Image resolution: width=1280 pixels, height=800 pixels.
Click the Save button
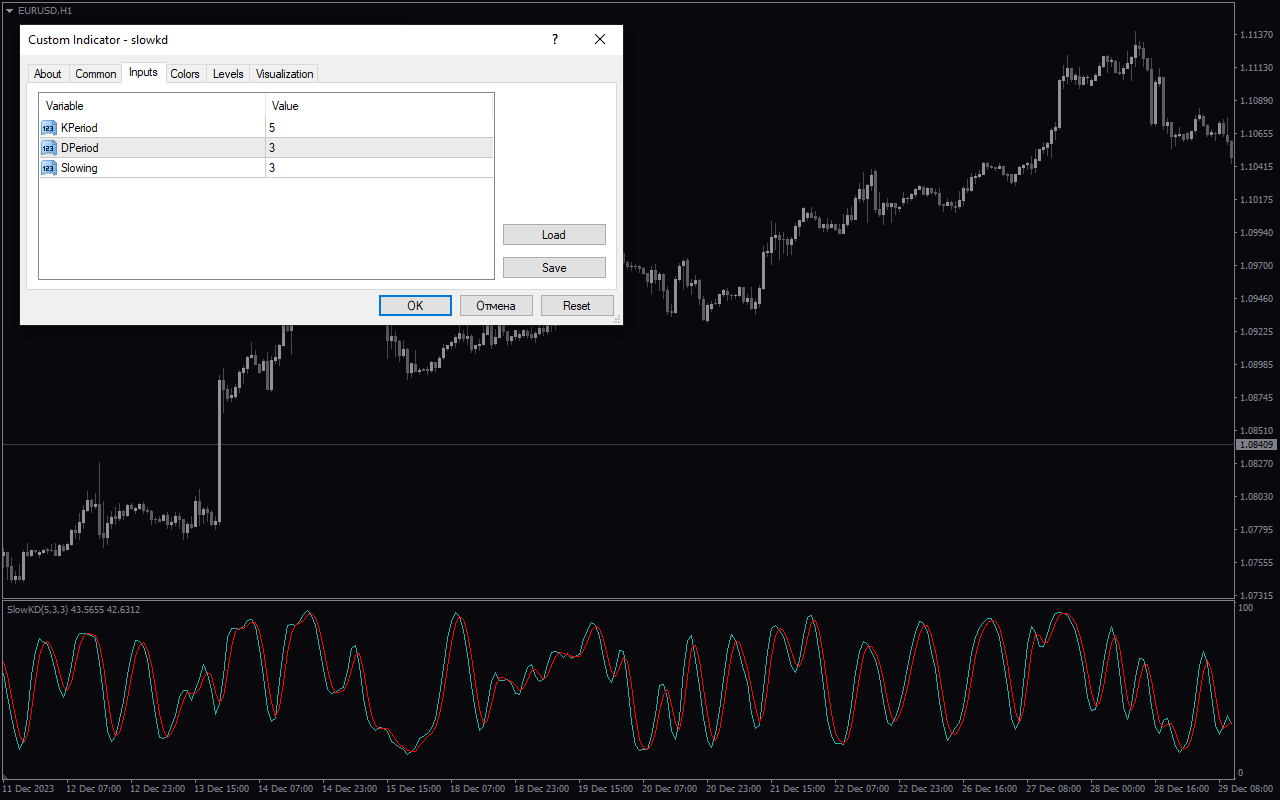tap(554, 268)
